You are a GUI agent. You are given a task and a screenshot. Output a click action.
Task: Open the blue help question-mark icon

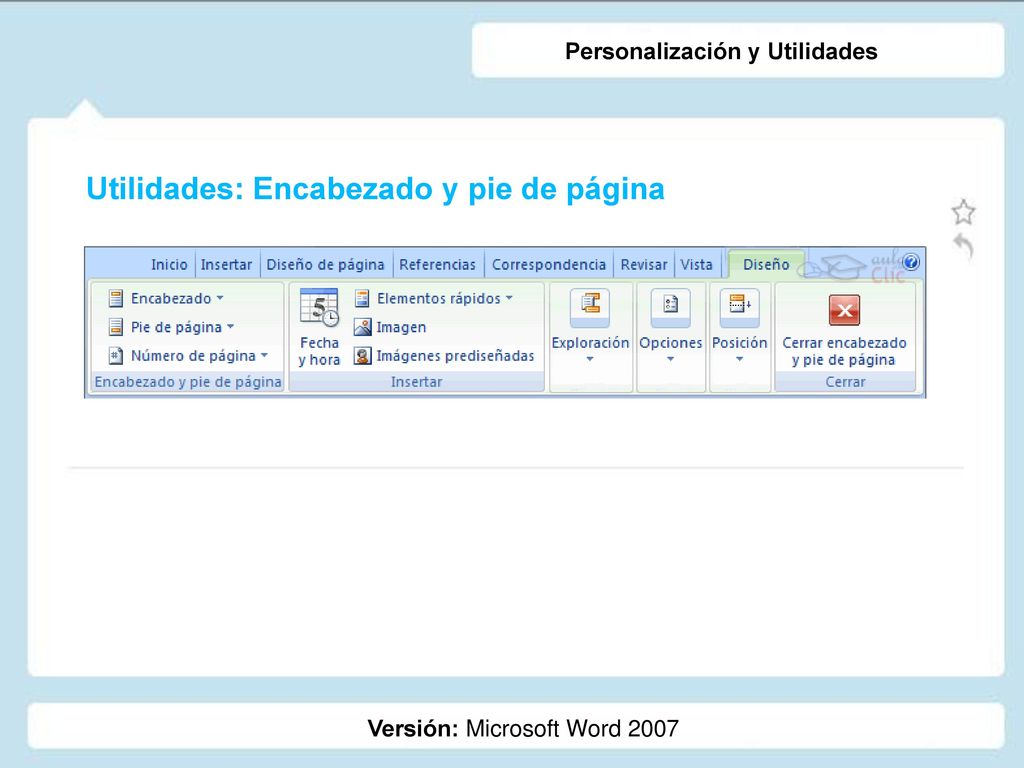[911, 263]
